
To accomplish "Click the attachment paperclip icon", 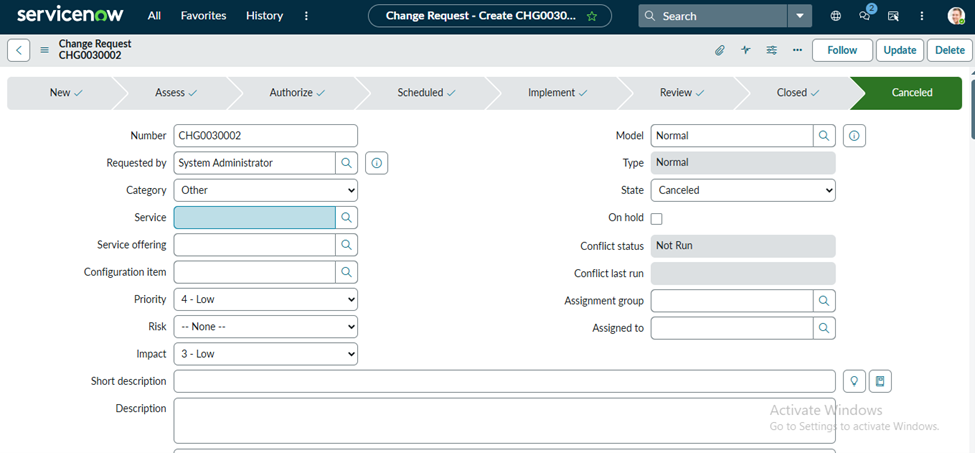I will [x=719, y=50].
